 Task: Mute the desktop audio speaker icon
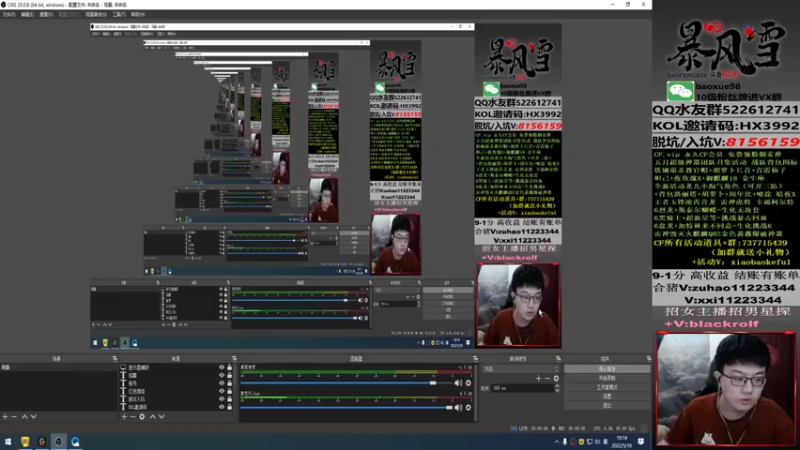pos(458,383)
